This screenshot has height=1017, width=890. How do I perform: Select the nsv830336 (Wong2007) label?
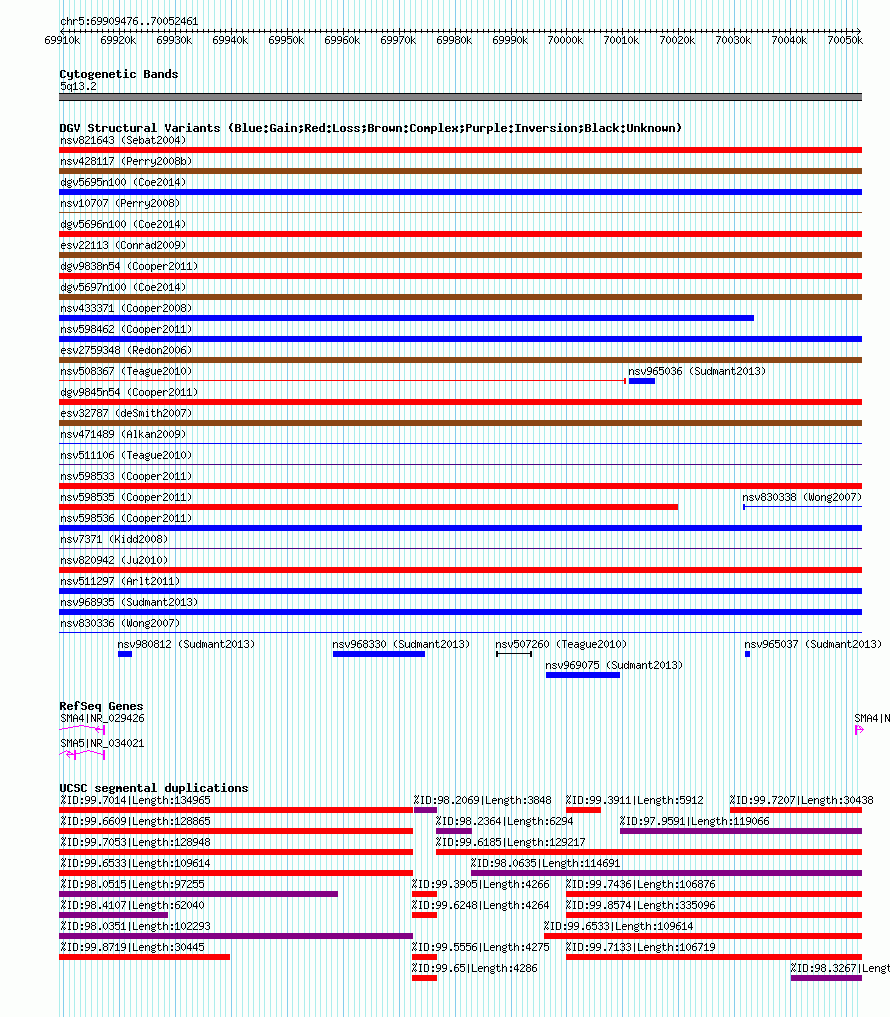tap(120, 623)
